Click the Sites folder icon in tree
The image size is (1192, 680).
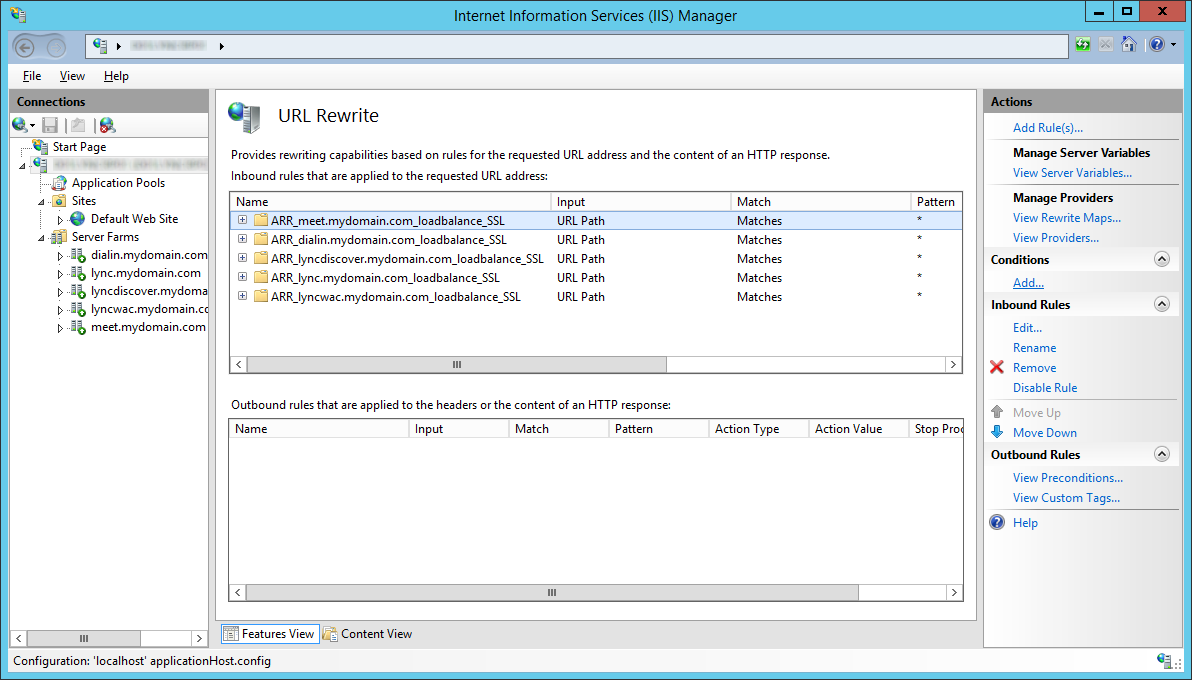point(59,201)
